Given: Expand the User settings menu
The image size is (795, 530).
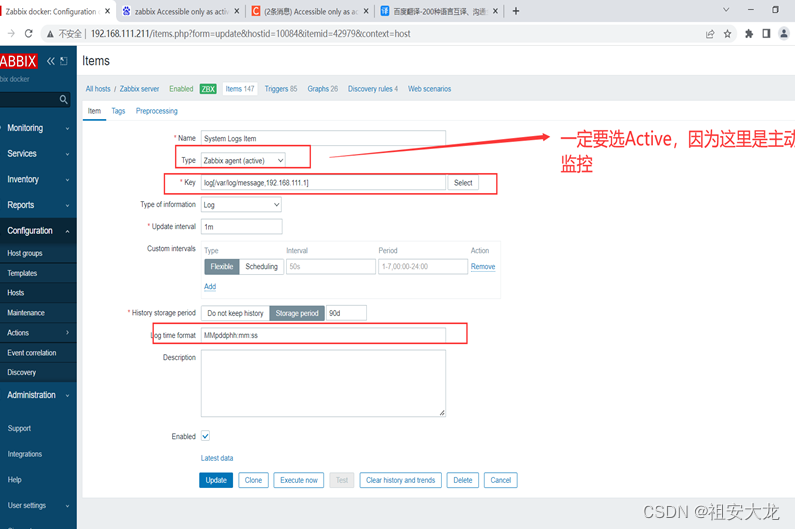Looking at the screenshot, I should [38, 505].
